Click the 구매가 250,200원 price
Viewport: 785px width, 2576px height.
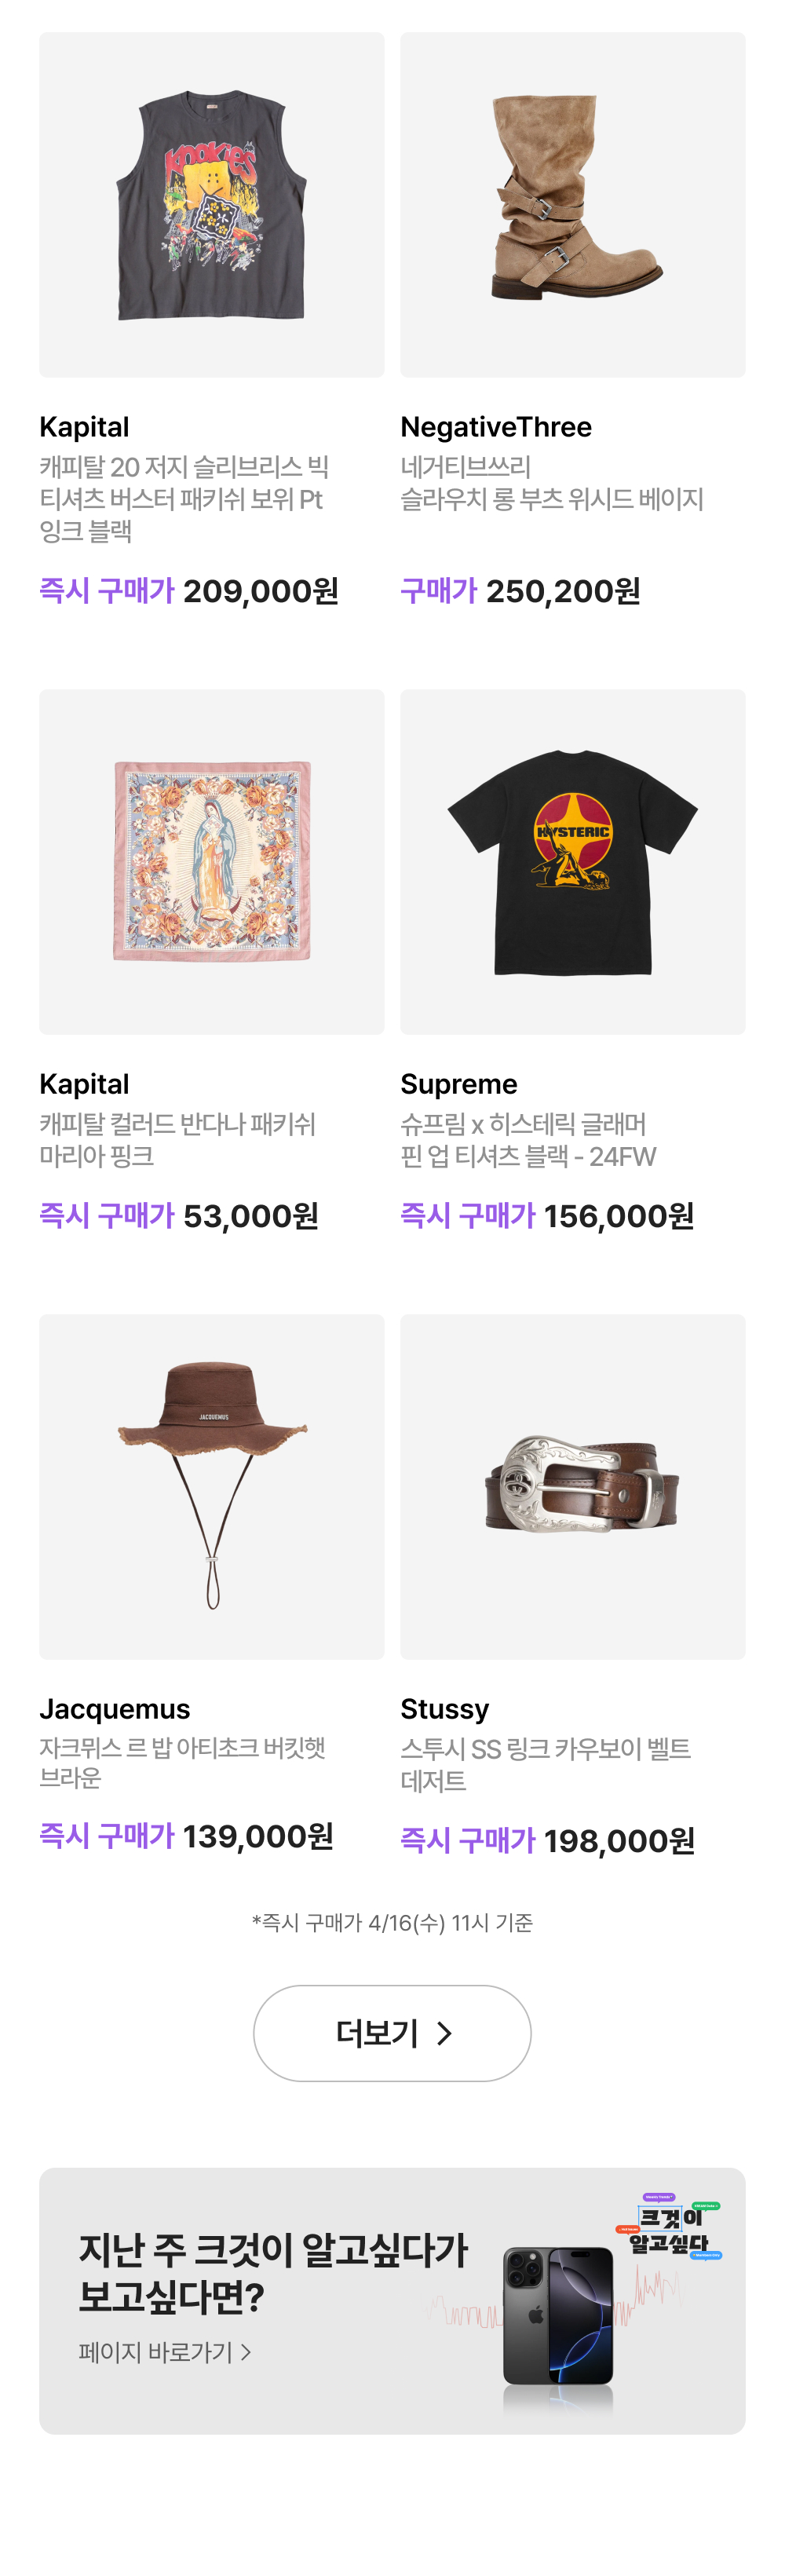(520, 591)
